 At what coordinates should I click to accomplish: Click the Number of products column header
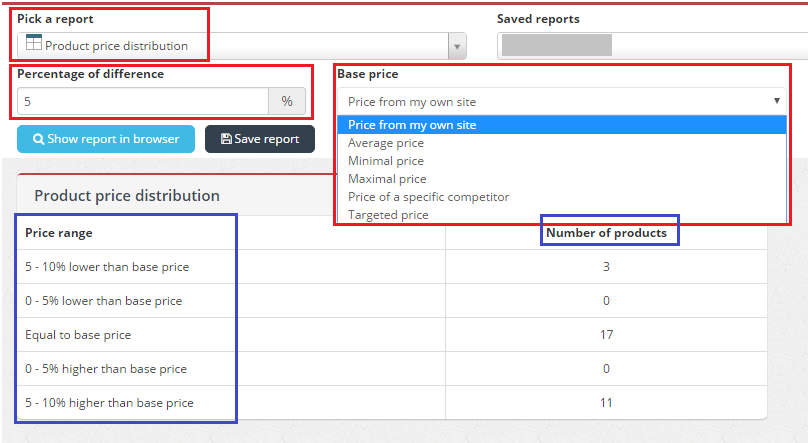[606, 233]
